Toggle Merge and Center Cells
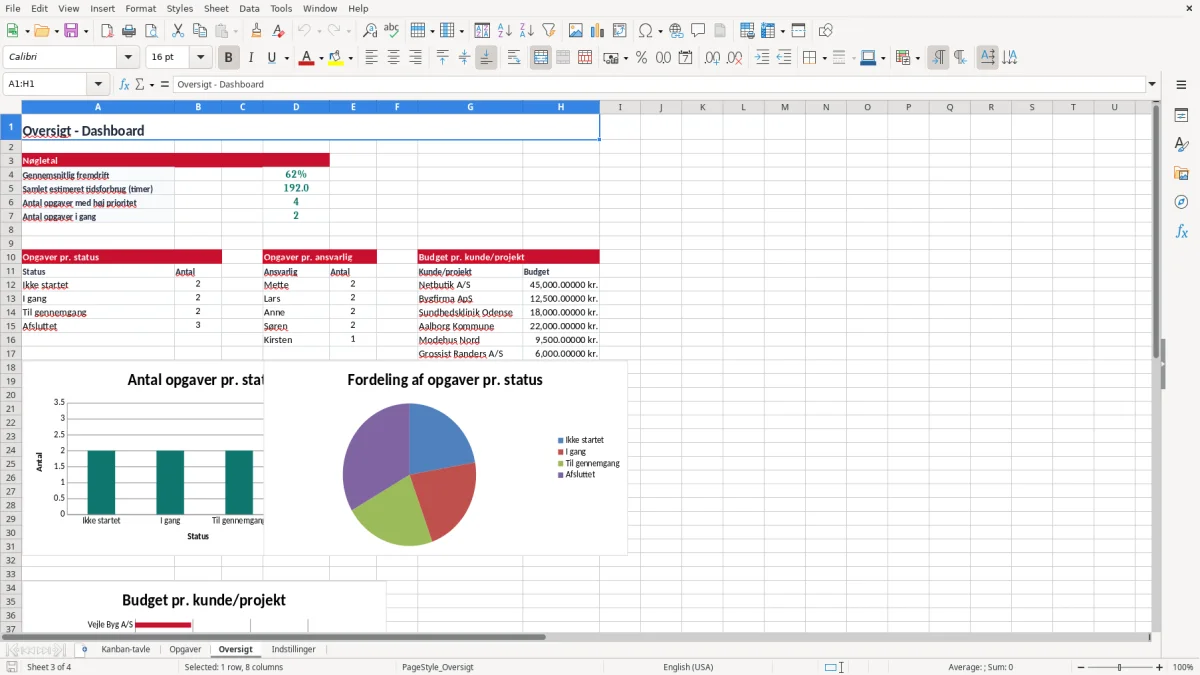Image resolution: width=1200 pixels, height=675 pixels. coord(541,58)
